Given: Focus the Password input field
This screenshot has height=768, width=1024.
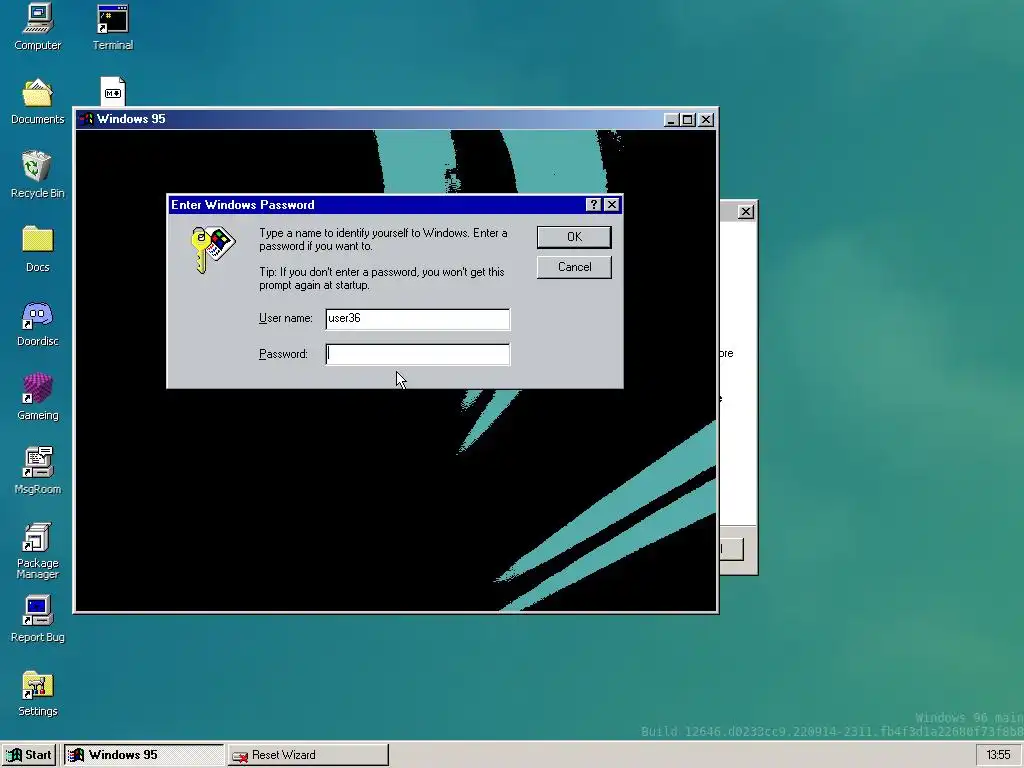Looking at the screenshot, I should [417, 354].
